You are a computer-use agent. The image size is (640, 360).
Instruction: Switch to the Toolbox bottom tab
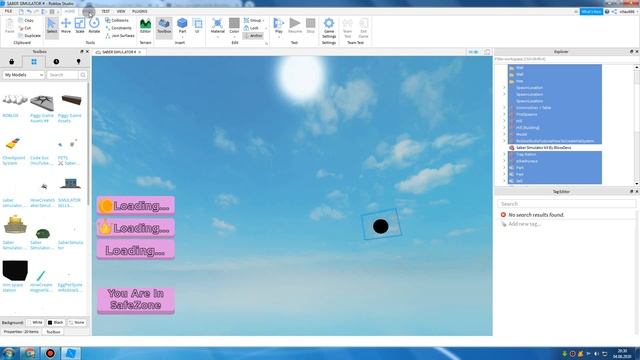pyautogui.click(x=53, y=332)
